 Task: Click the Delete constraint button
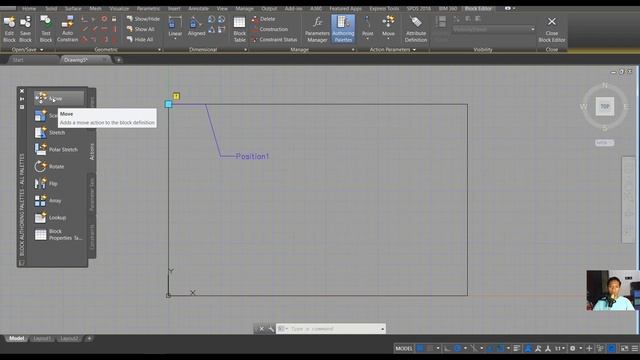(263, 19)
